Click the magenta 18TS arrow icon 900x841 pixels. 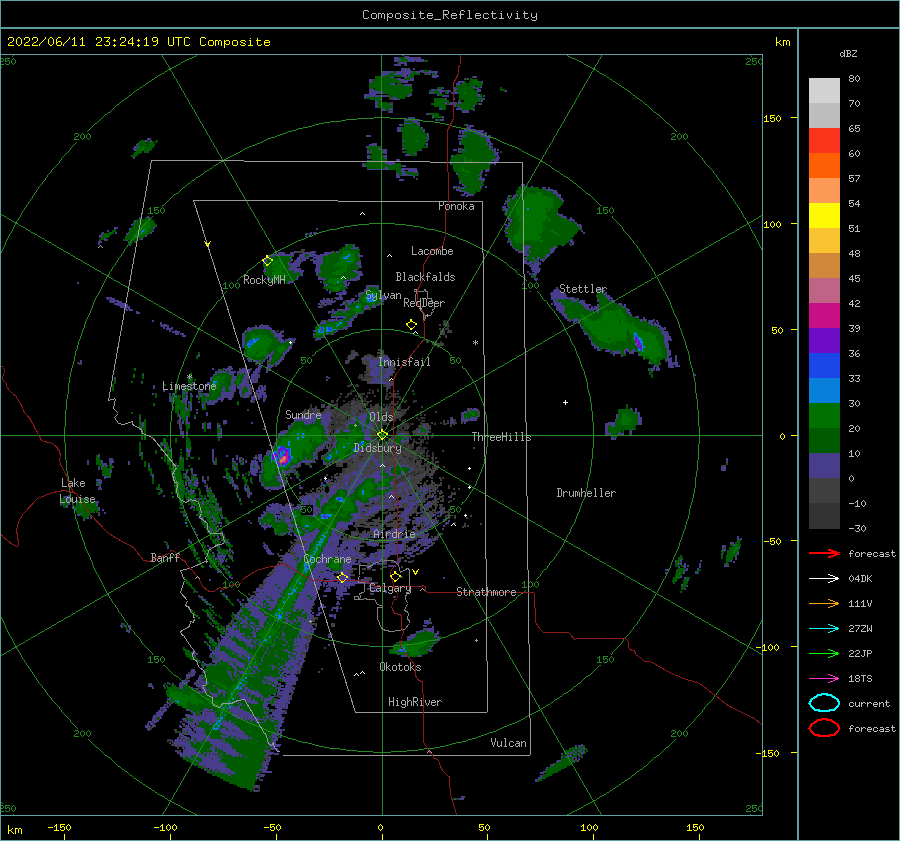point(824,679)
